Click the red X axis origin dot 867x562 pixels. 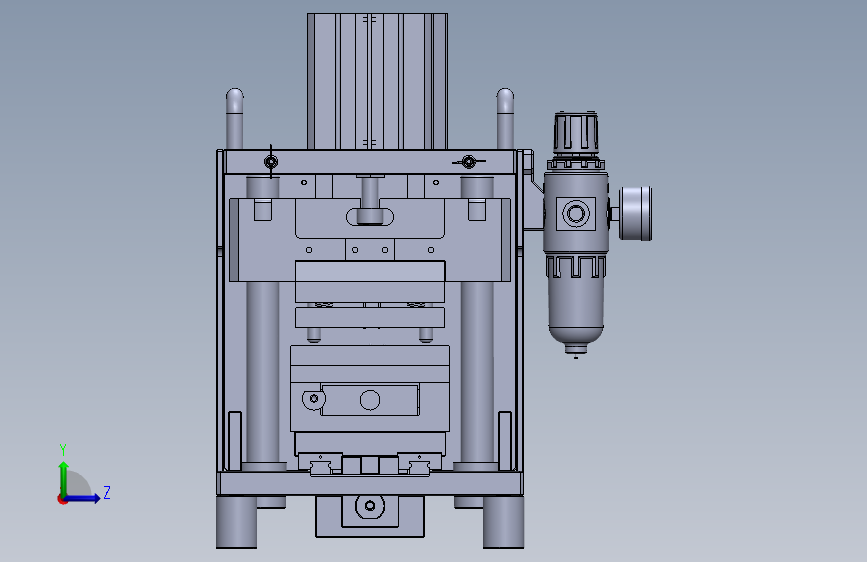[62, 499]
